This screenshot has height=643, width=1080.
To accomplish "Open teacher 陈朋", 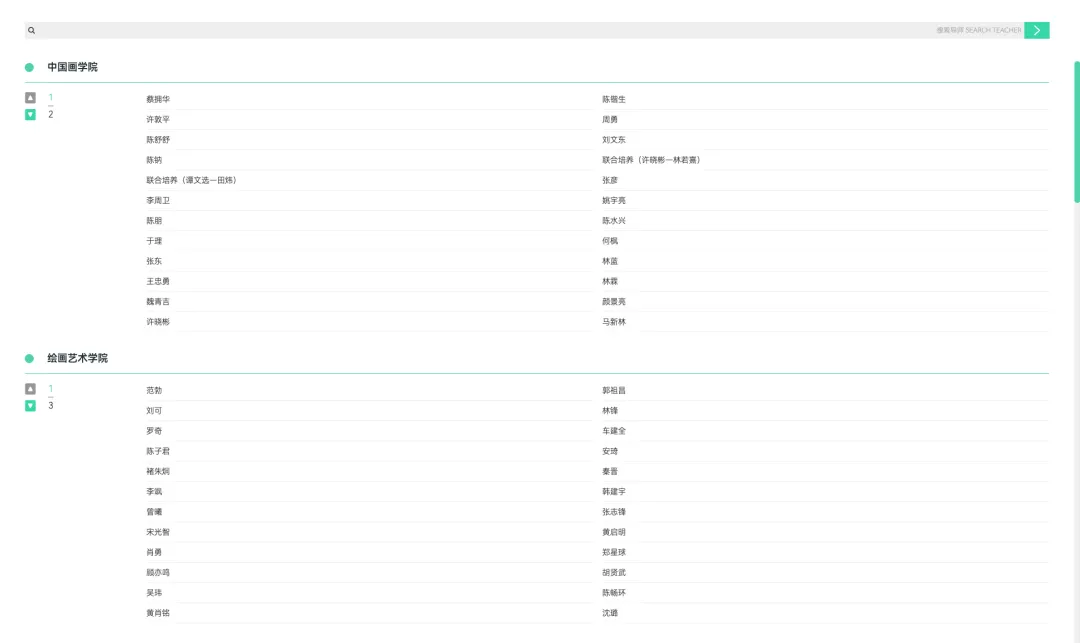I will click(x=154, y=221).
